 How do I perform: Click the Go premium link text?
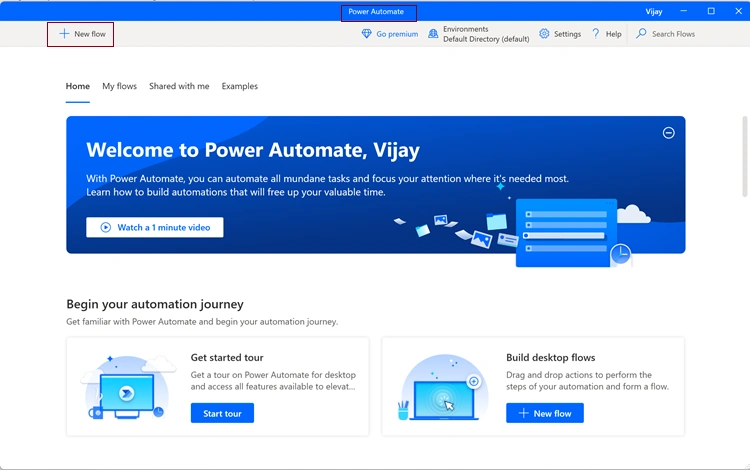coord(397,34)
